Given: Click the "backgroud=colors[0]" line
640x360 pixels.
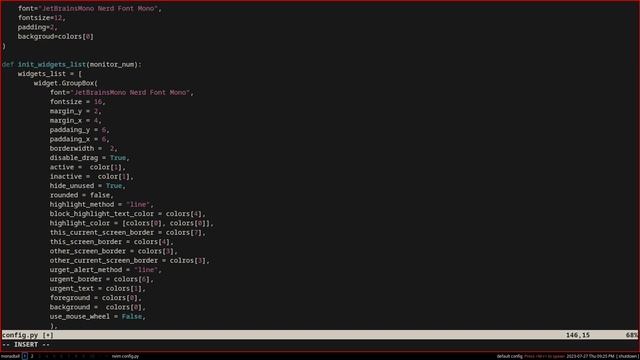Looking at the screenshot, I should [x=56, y=37].
